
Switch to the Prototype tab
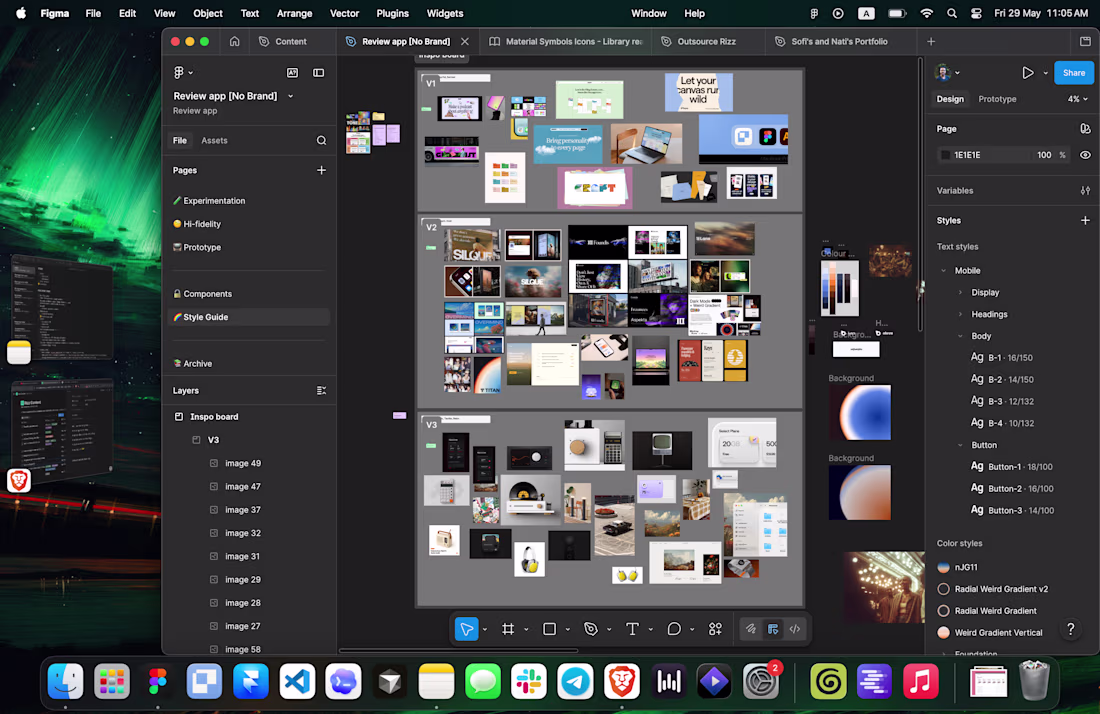(x=997, y=99)
